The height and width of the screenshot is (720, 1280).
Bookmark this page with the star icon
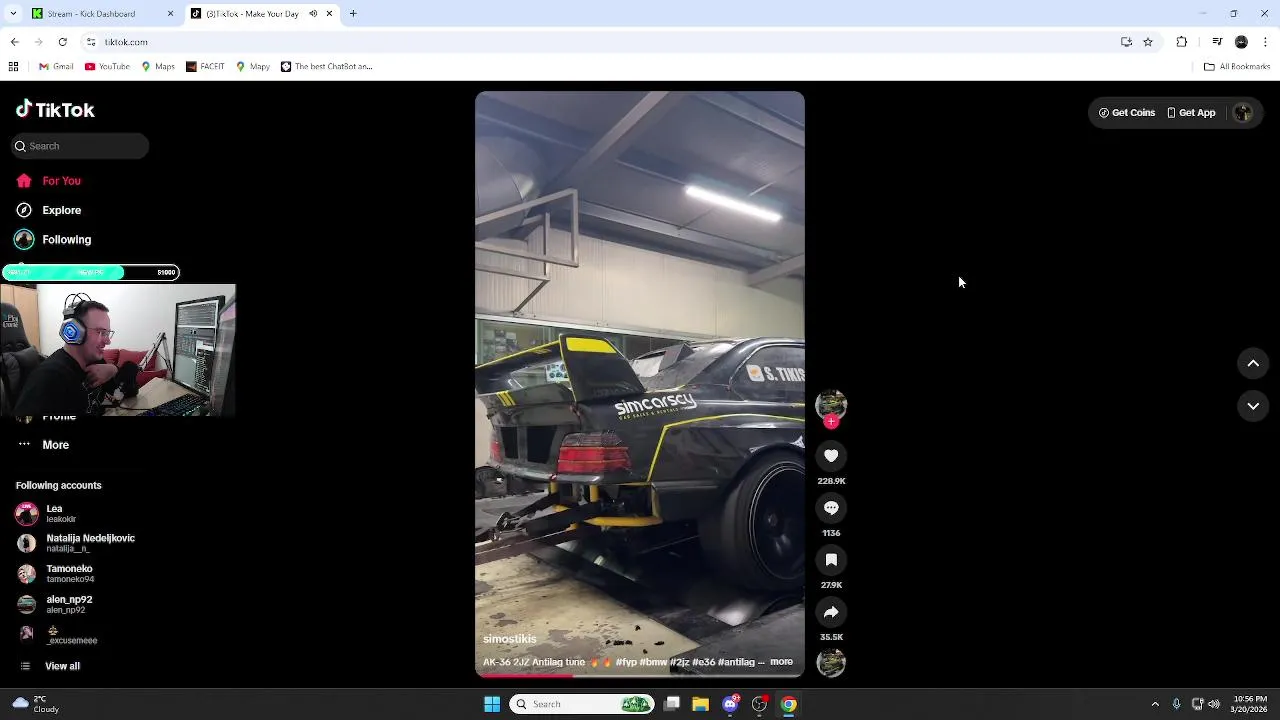pyautogui.click(x=1148, y=42)
